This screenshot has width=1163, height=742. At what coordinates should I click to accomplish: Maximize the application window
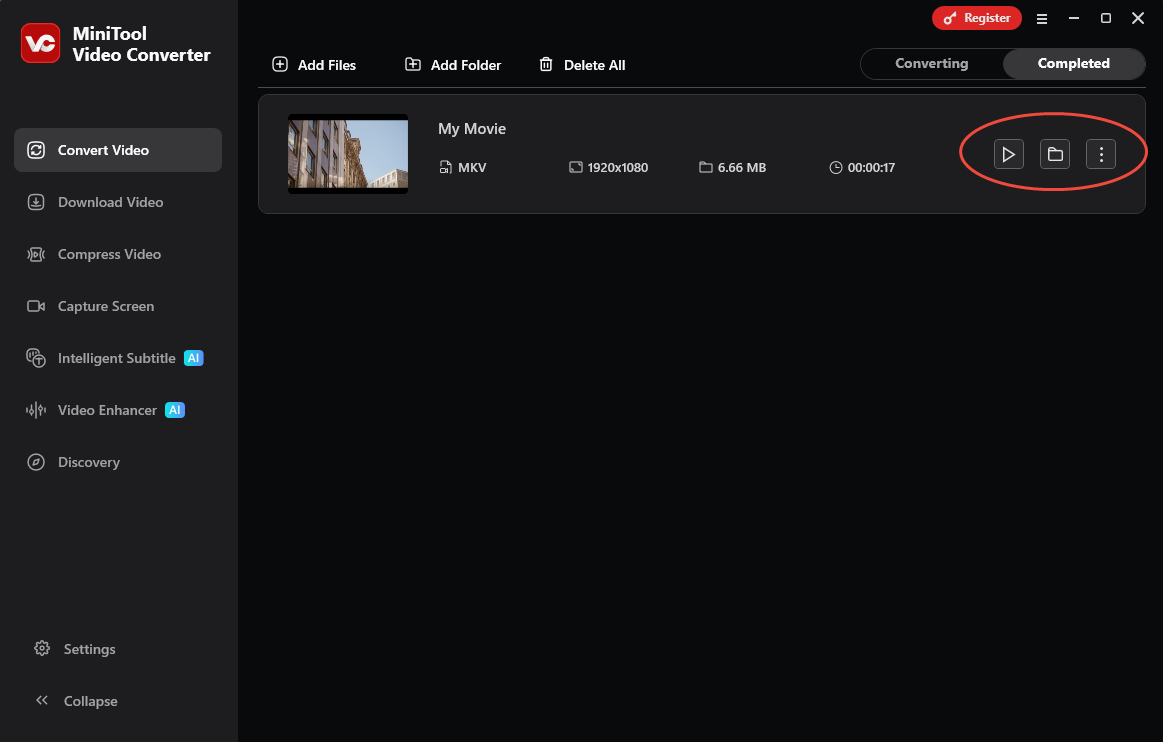1105,18
